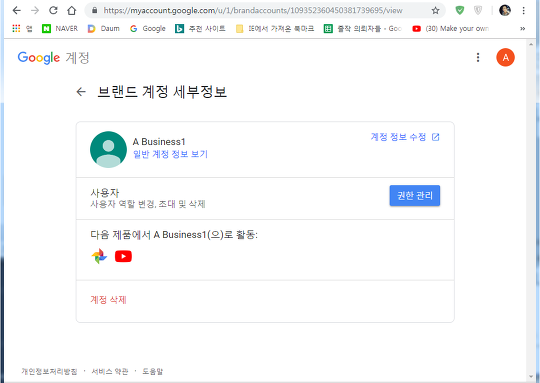The height and width of the screenshot is (383, 540).
Task: Click the Google 계정 logo
Action: click(53, 58)
